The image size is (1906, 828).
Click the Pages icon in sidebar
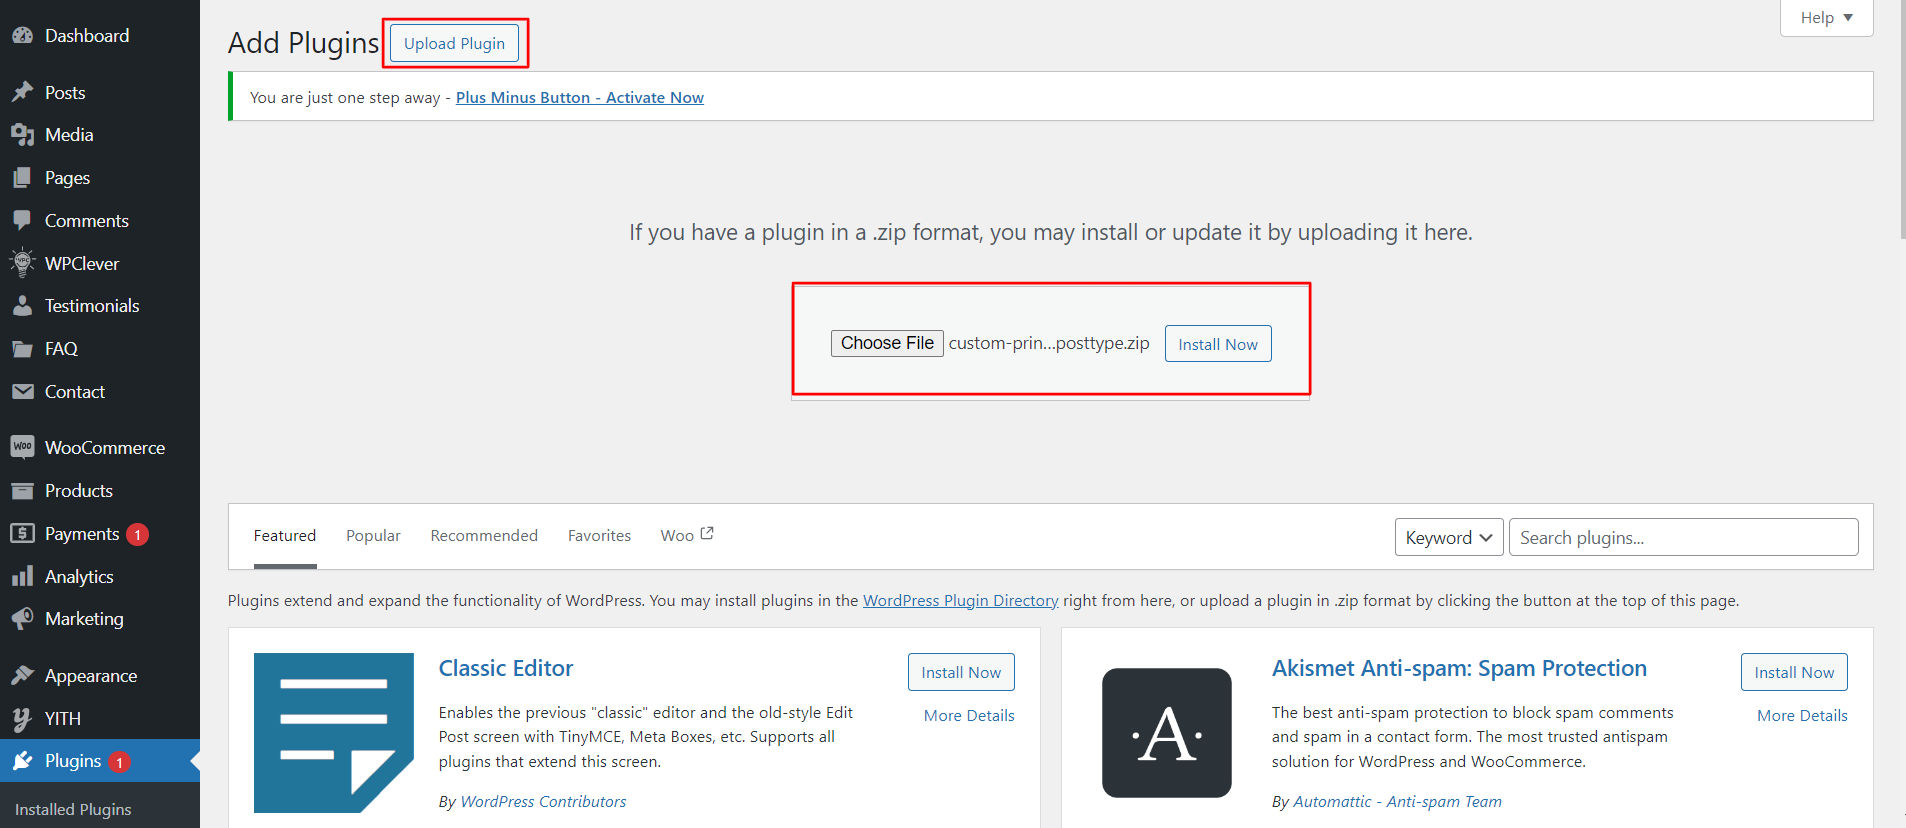22,178
